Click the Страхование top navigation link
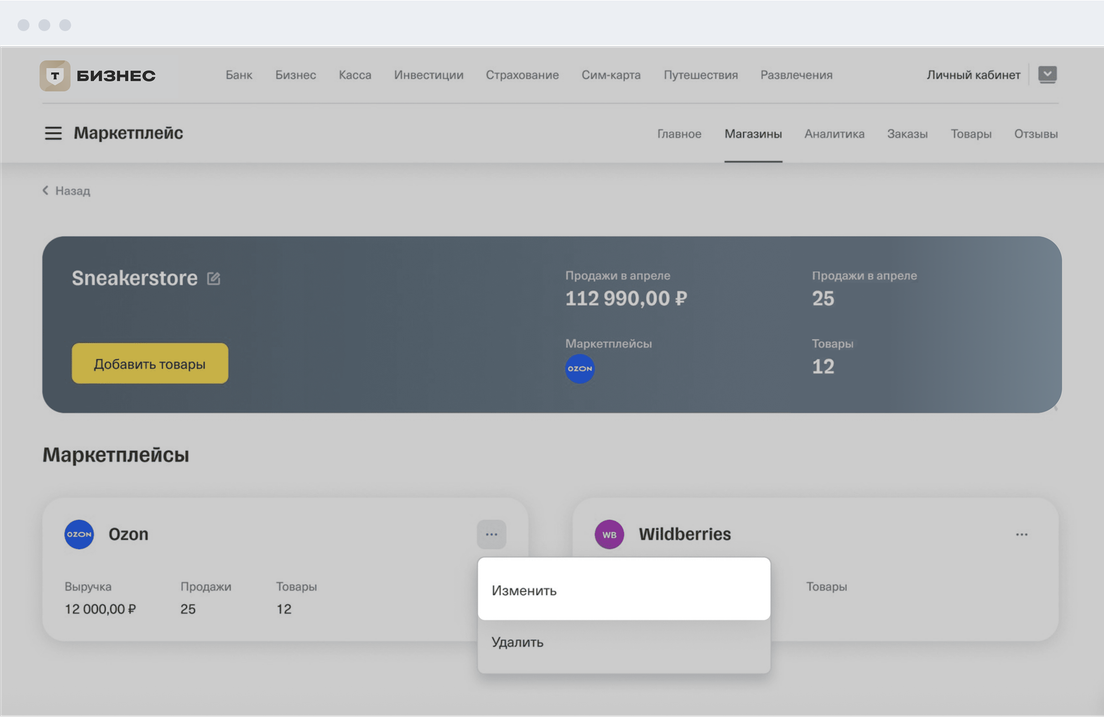1104x717 pixels. [x=522, y=75]
